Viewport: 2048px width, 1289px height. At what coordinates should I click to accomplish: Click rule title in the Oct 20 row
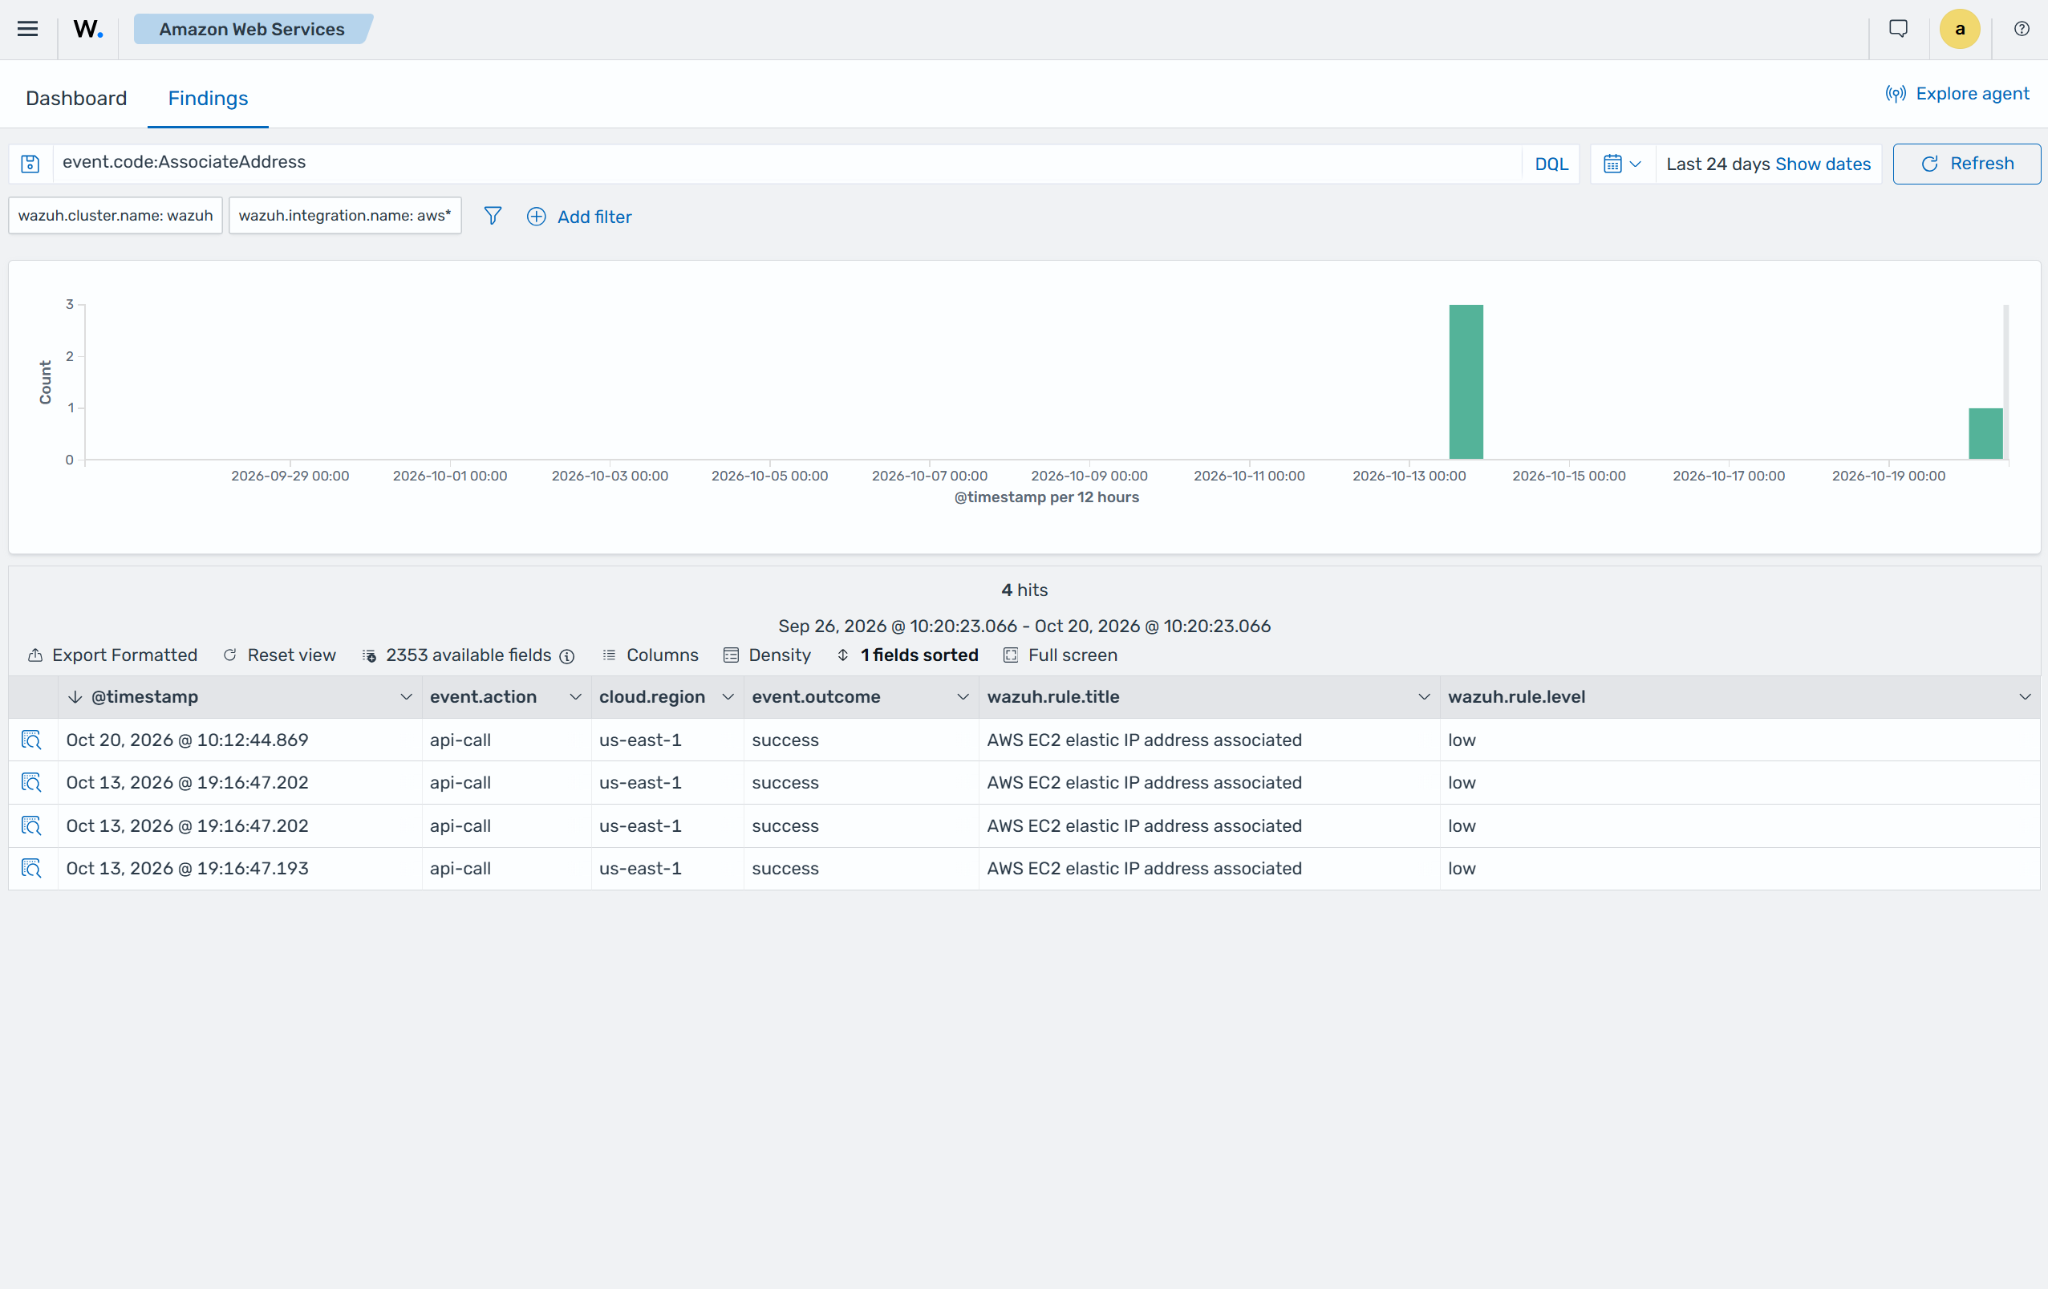click(1144, 740)
